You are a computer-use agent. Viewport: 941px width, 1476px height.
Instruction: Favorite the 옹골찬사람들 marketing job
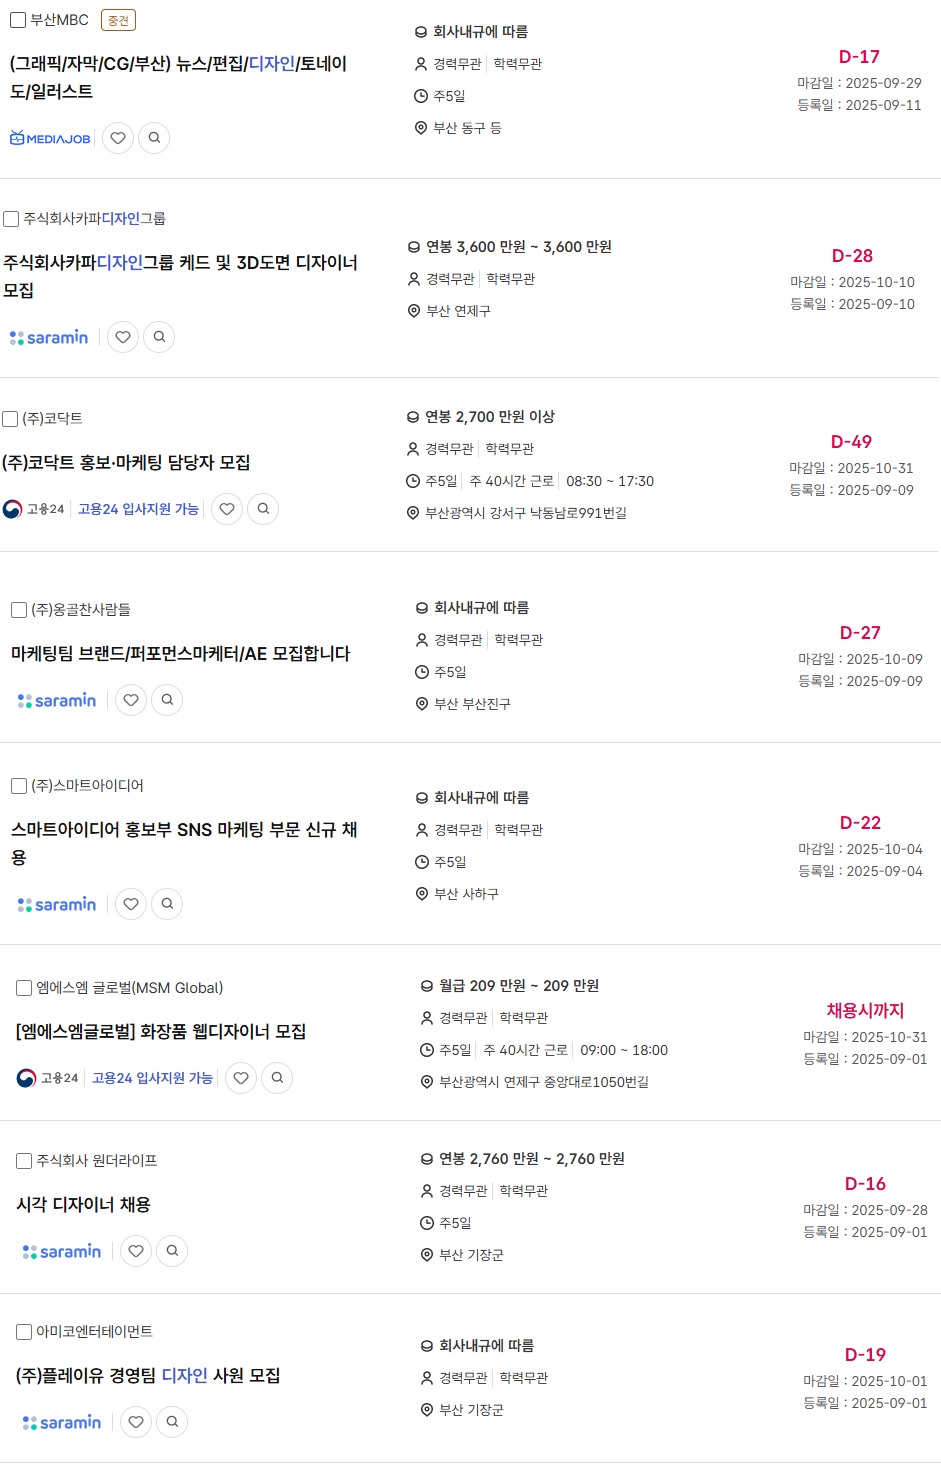[131, 700]
